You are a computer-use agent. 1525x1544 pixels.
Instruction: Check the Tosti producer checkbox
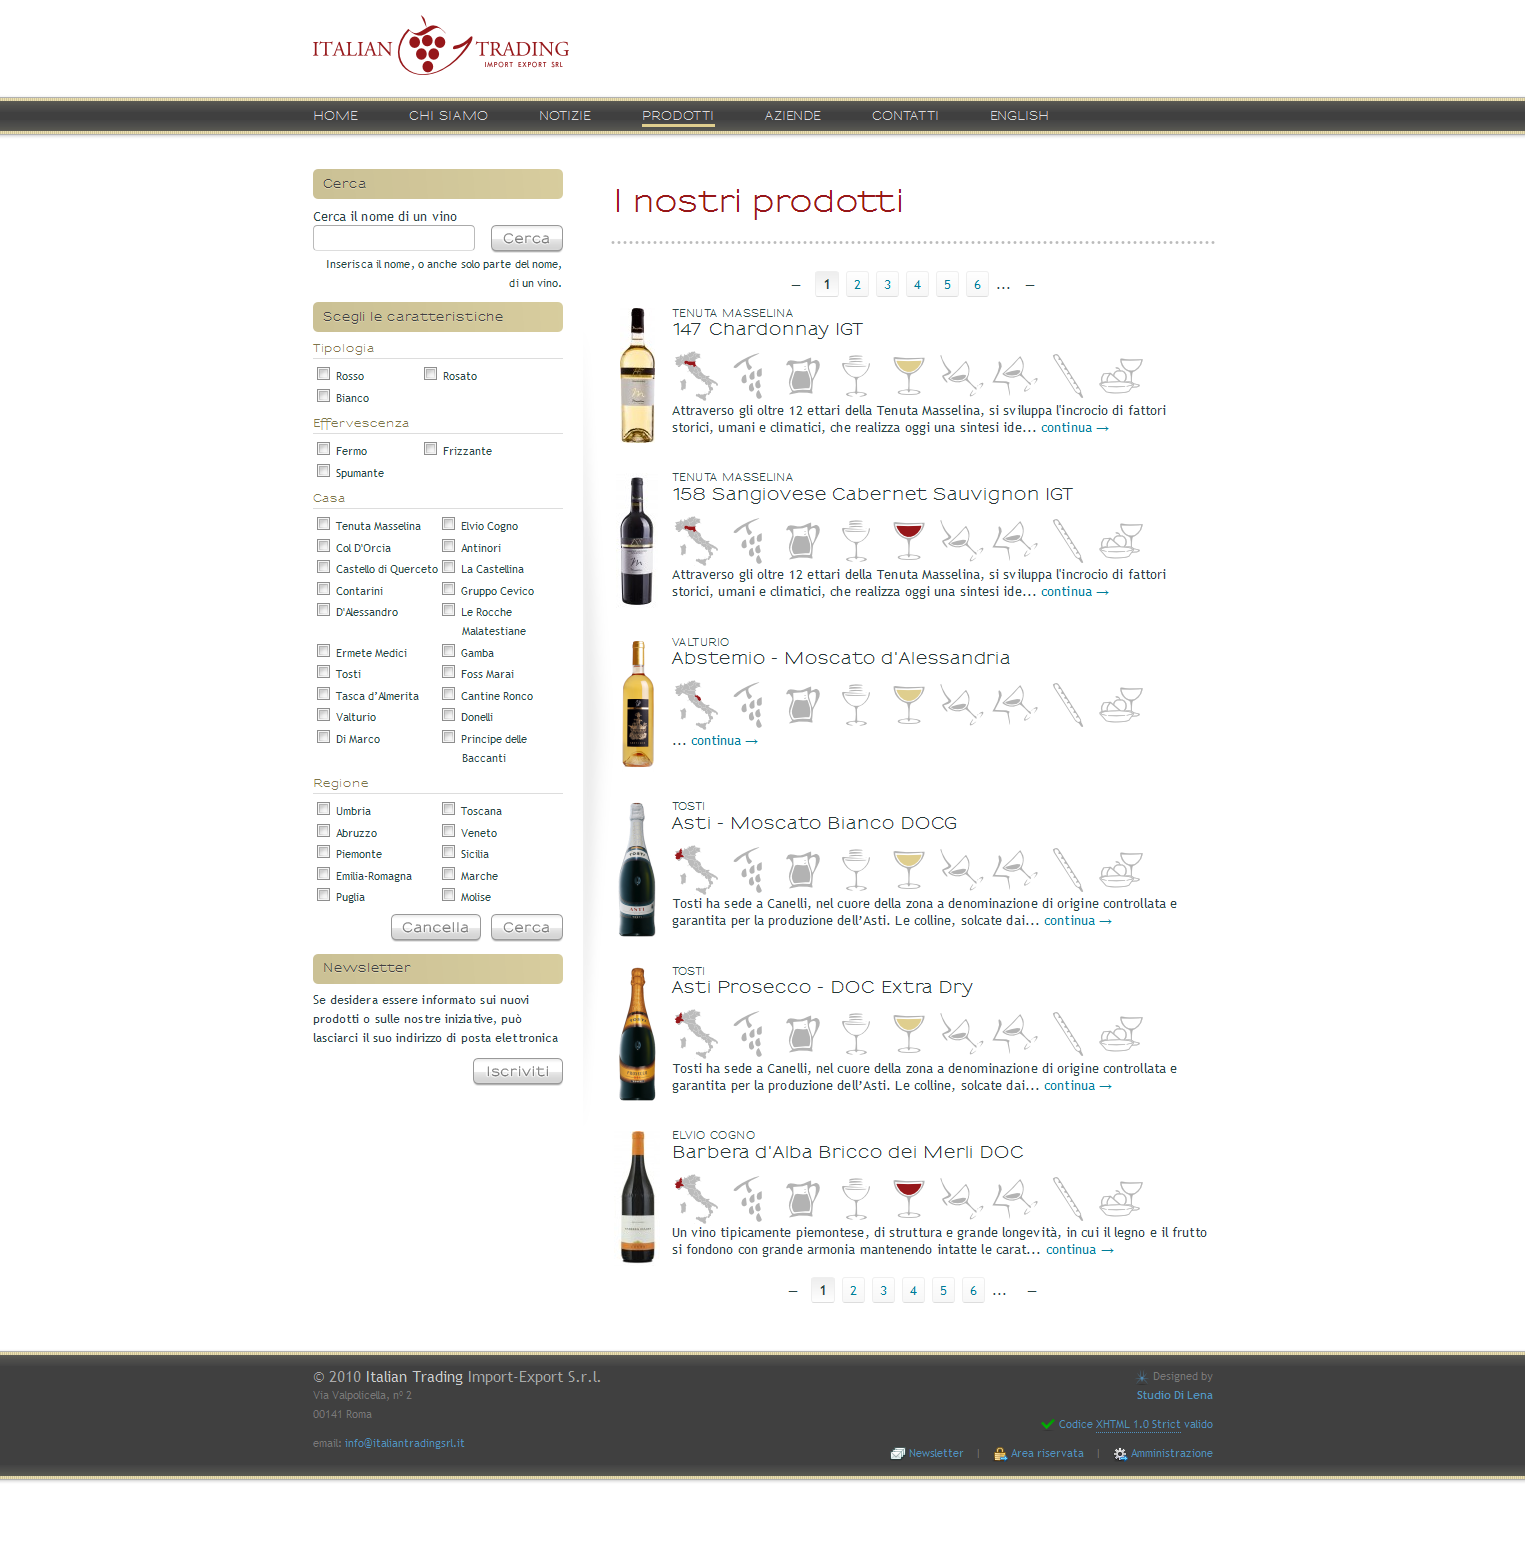click(323, 672)
